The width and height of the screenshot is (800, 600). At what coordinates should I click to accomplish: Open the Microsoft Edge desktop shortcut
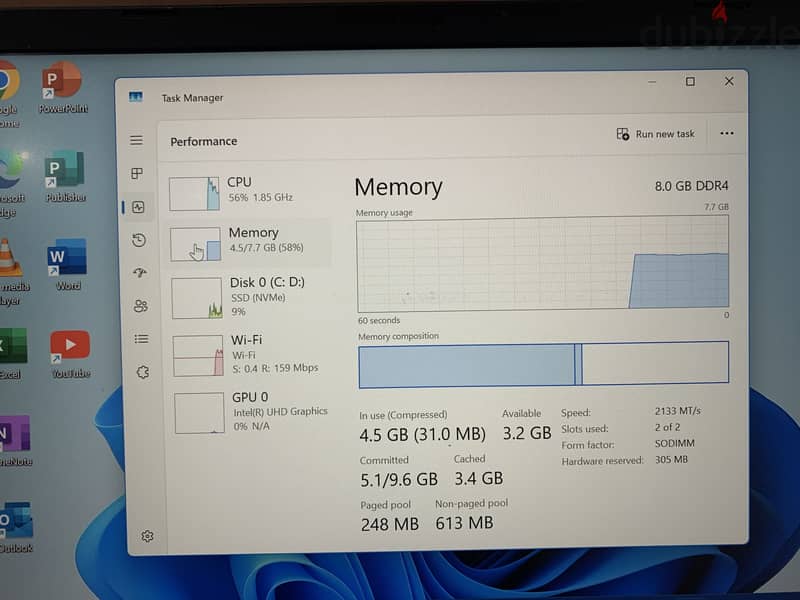(10, 184)
